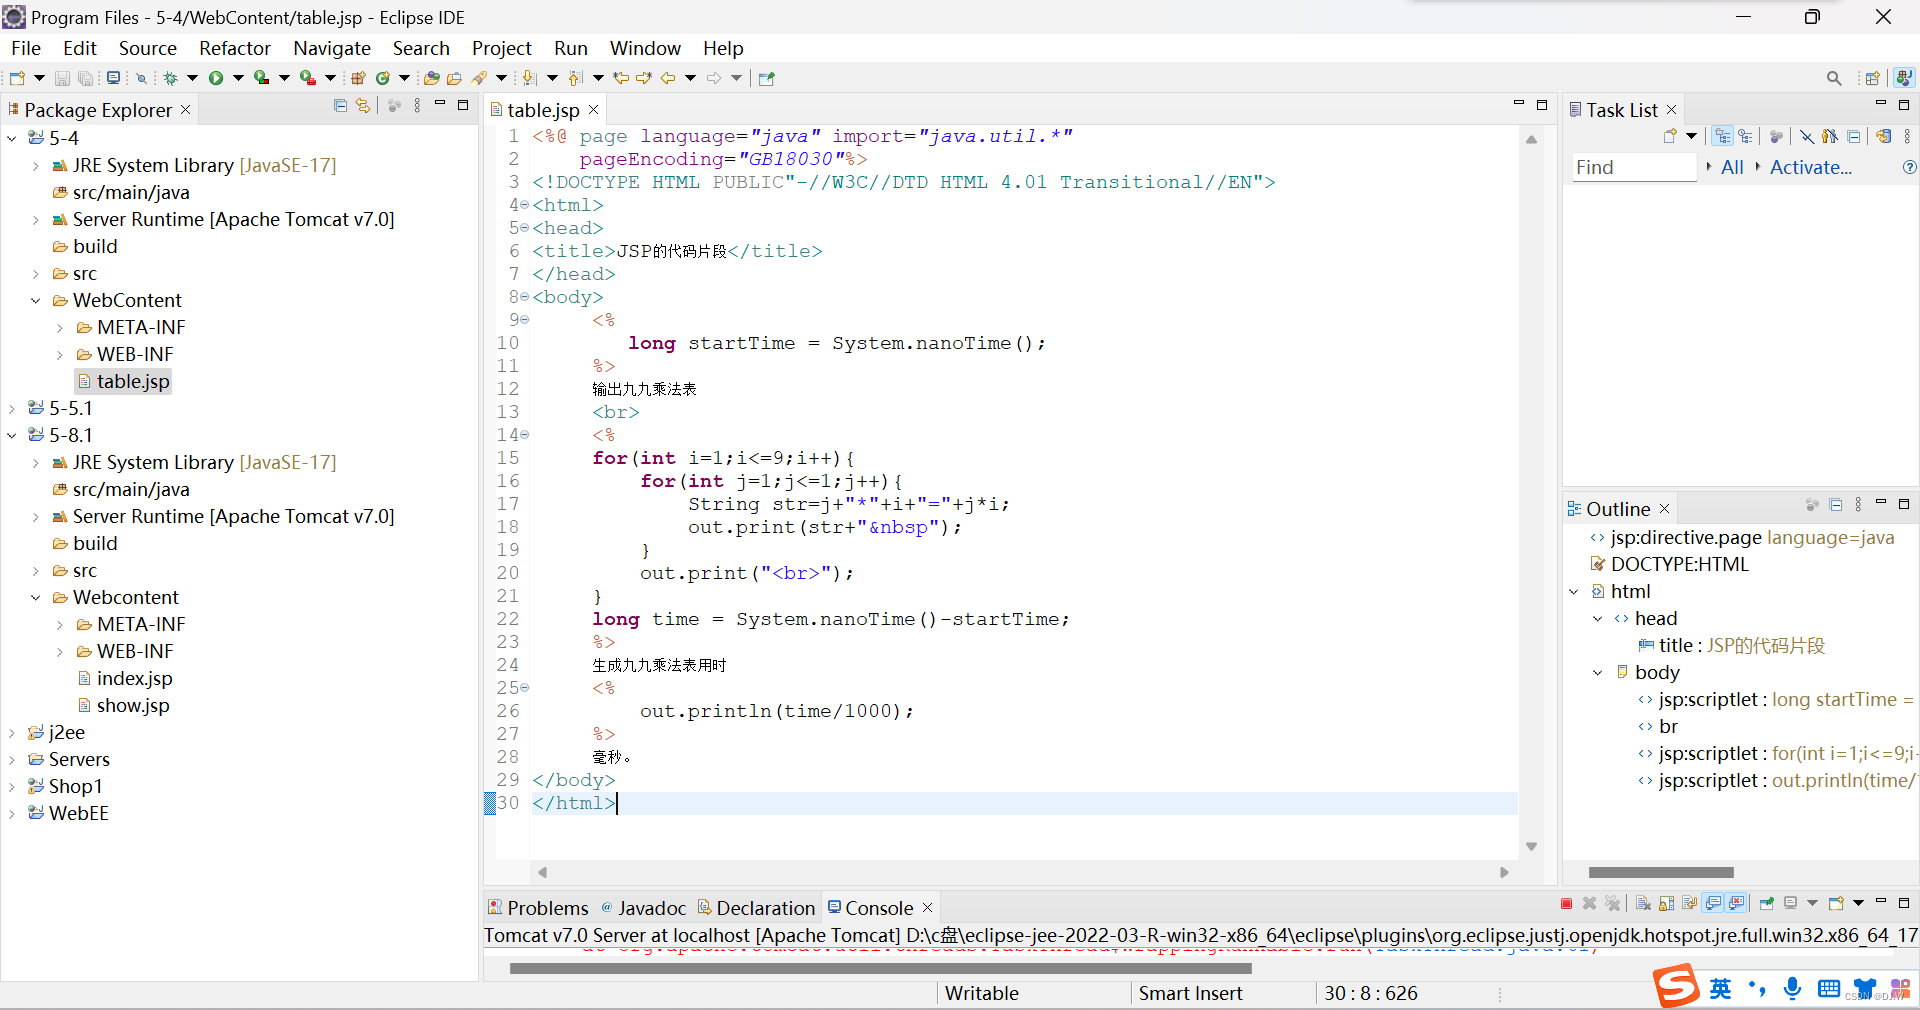The width and height of the screenshot is (1920, 1010).
Task: Collapse the html node in Outline
Action: click(1574, 592)
